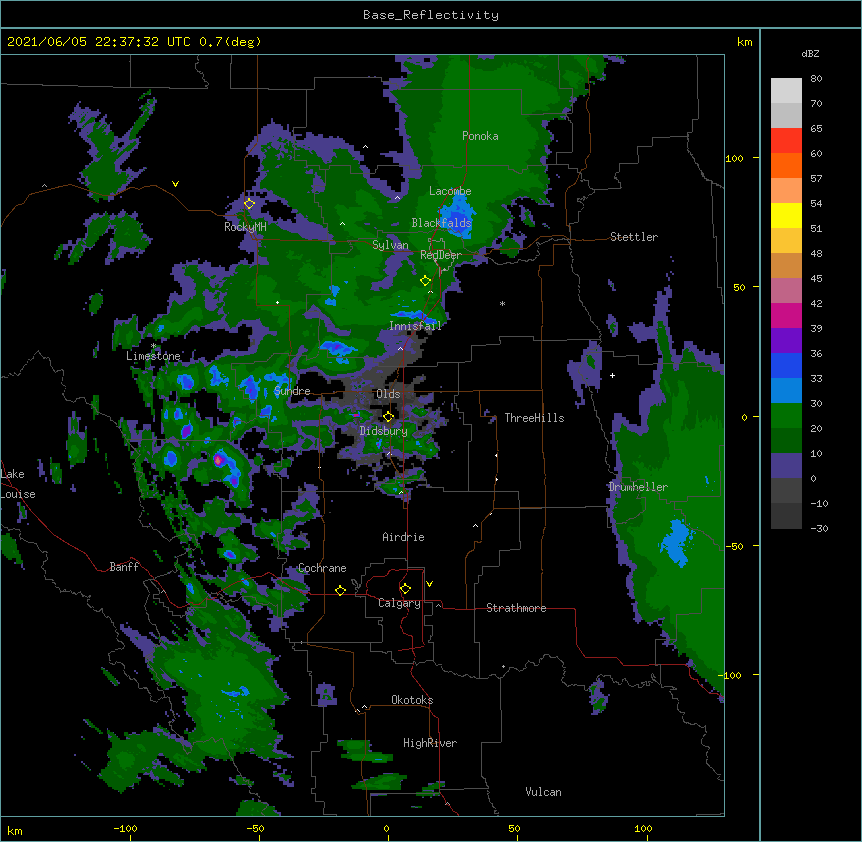Click the Drumheller label
This screenshot has height=842, width=862.
click(x=638, y=487)
